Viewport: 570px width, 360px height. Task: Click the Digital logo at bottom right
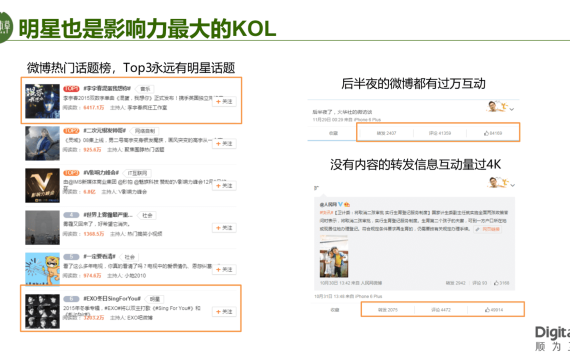[x=552, y=339]
